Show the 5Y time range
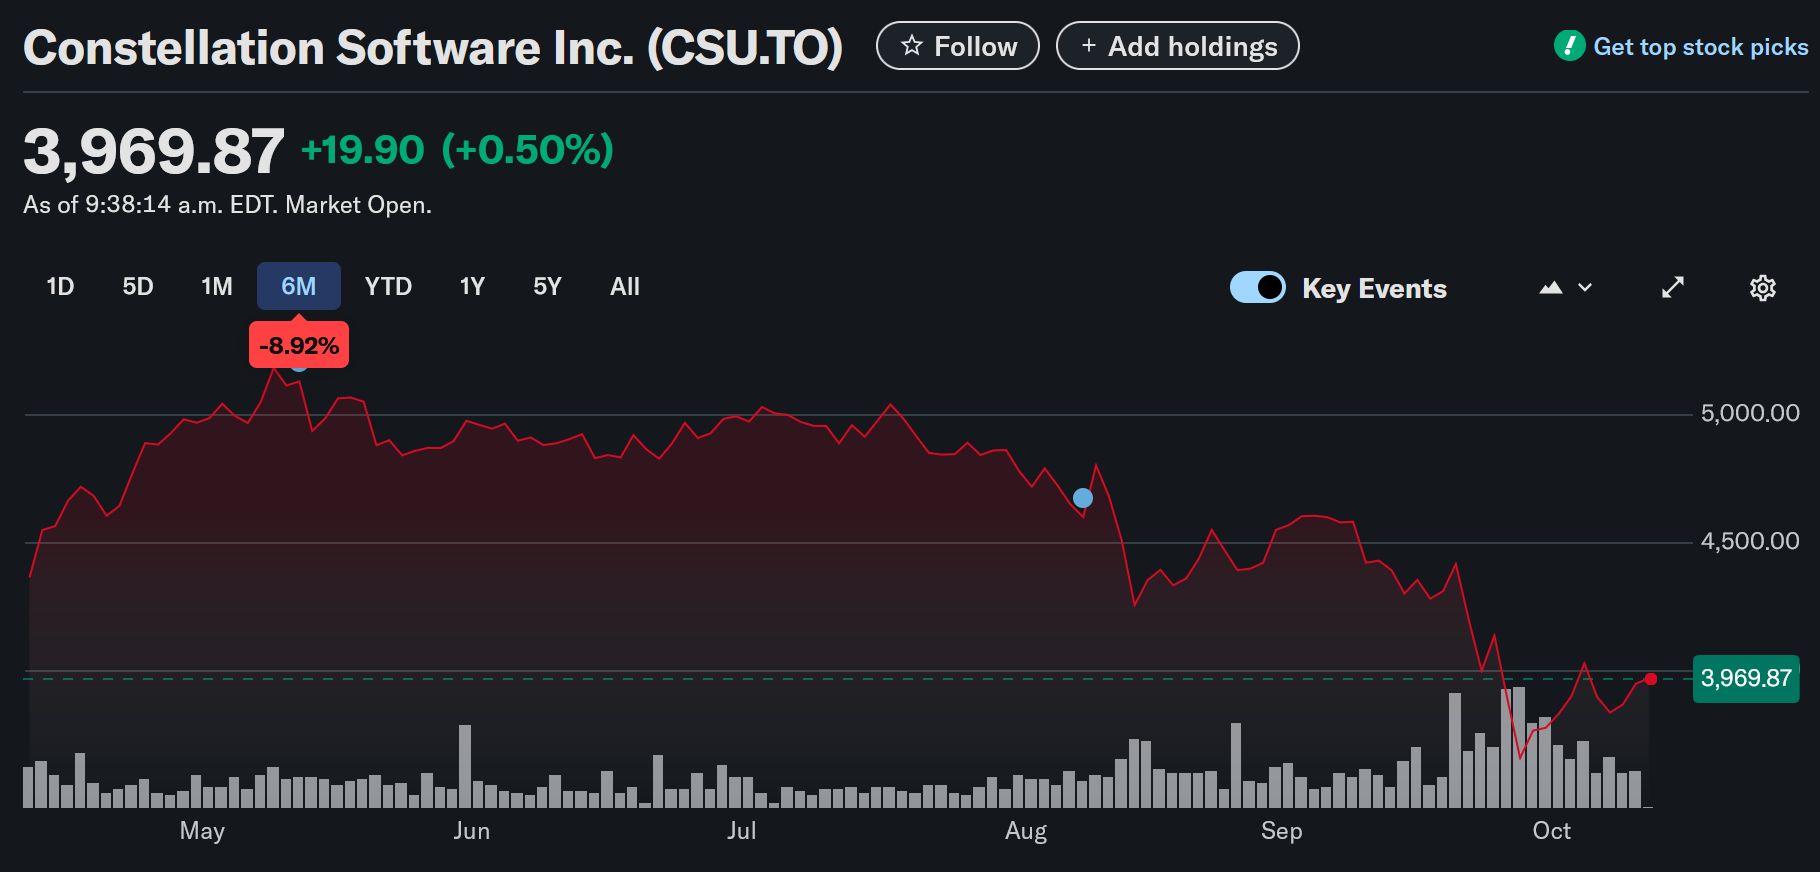The height and width of the screenshot is (872, 1820). pos(547,287)
